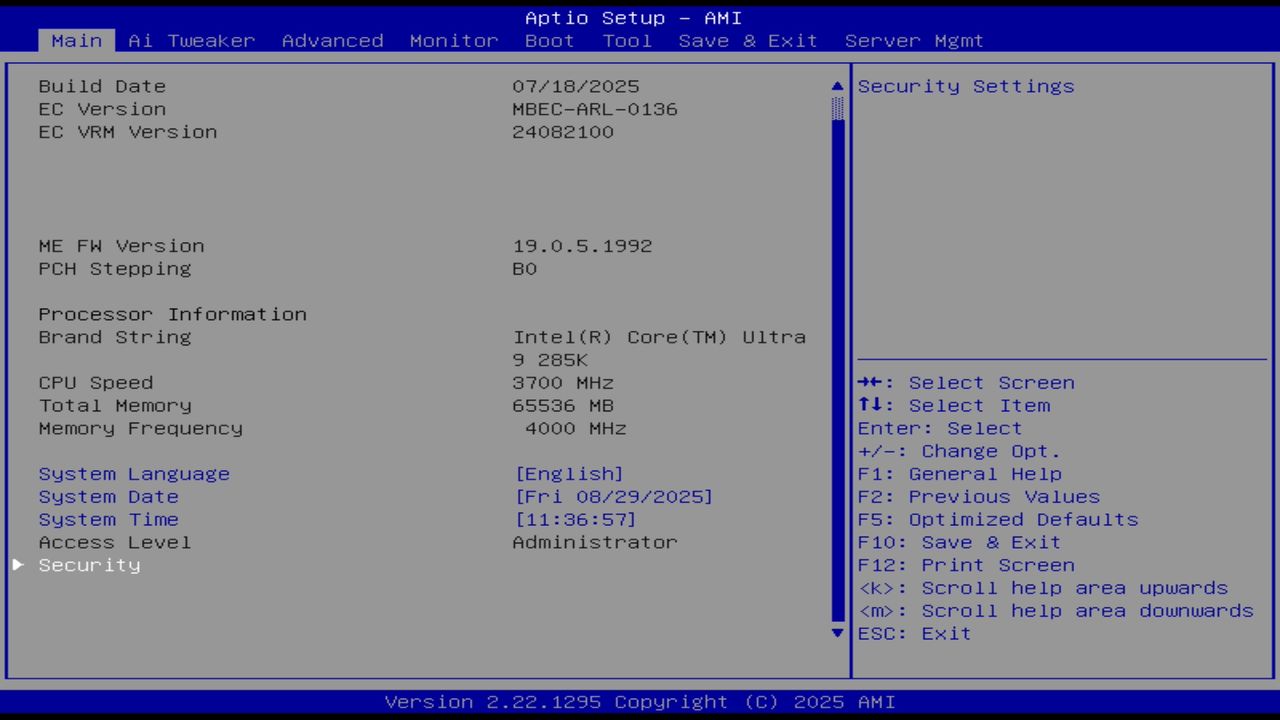Image resolution: width=1280 pixels, height=720 pixels.
Task: Click the Total Memory entry
Action: [x=114, y=405]
